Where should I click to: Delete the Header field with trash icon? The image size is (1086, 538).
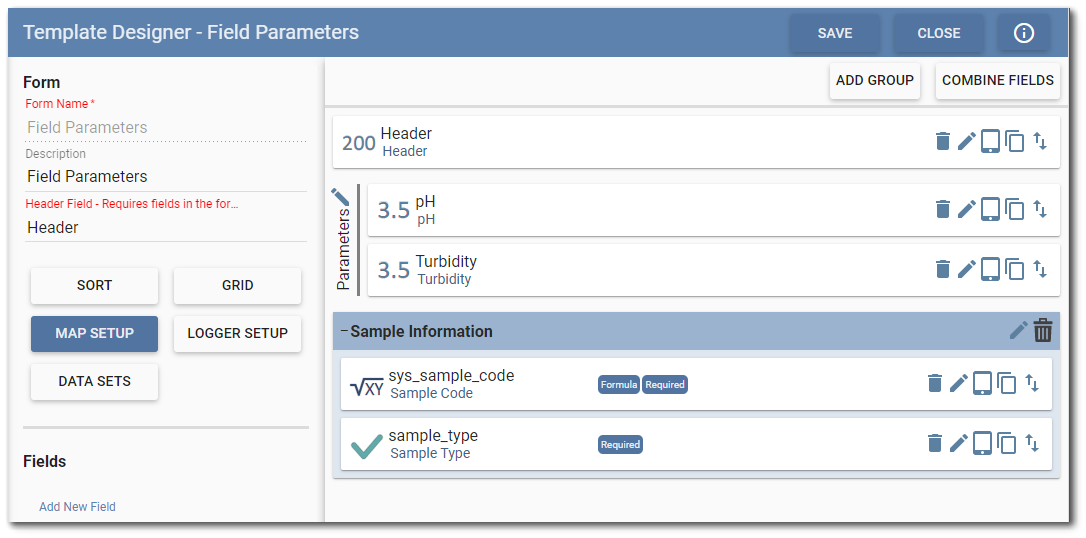point(942,141)
